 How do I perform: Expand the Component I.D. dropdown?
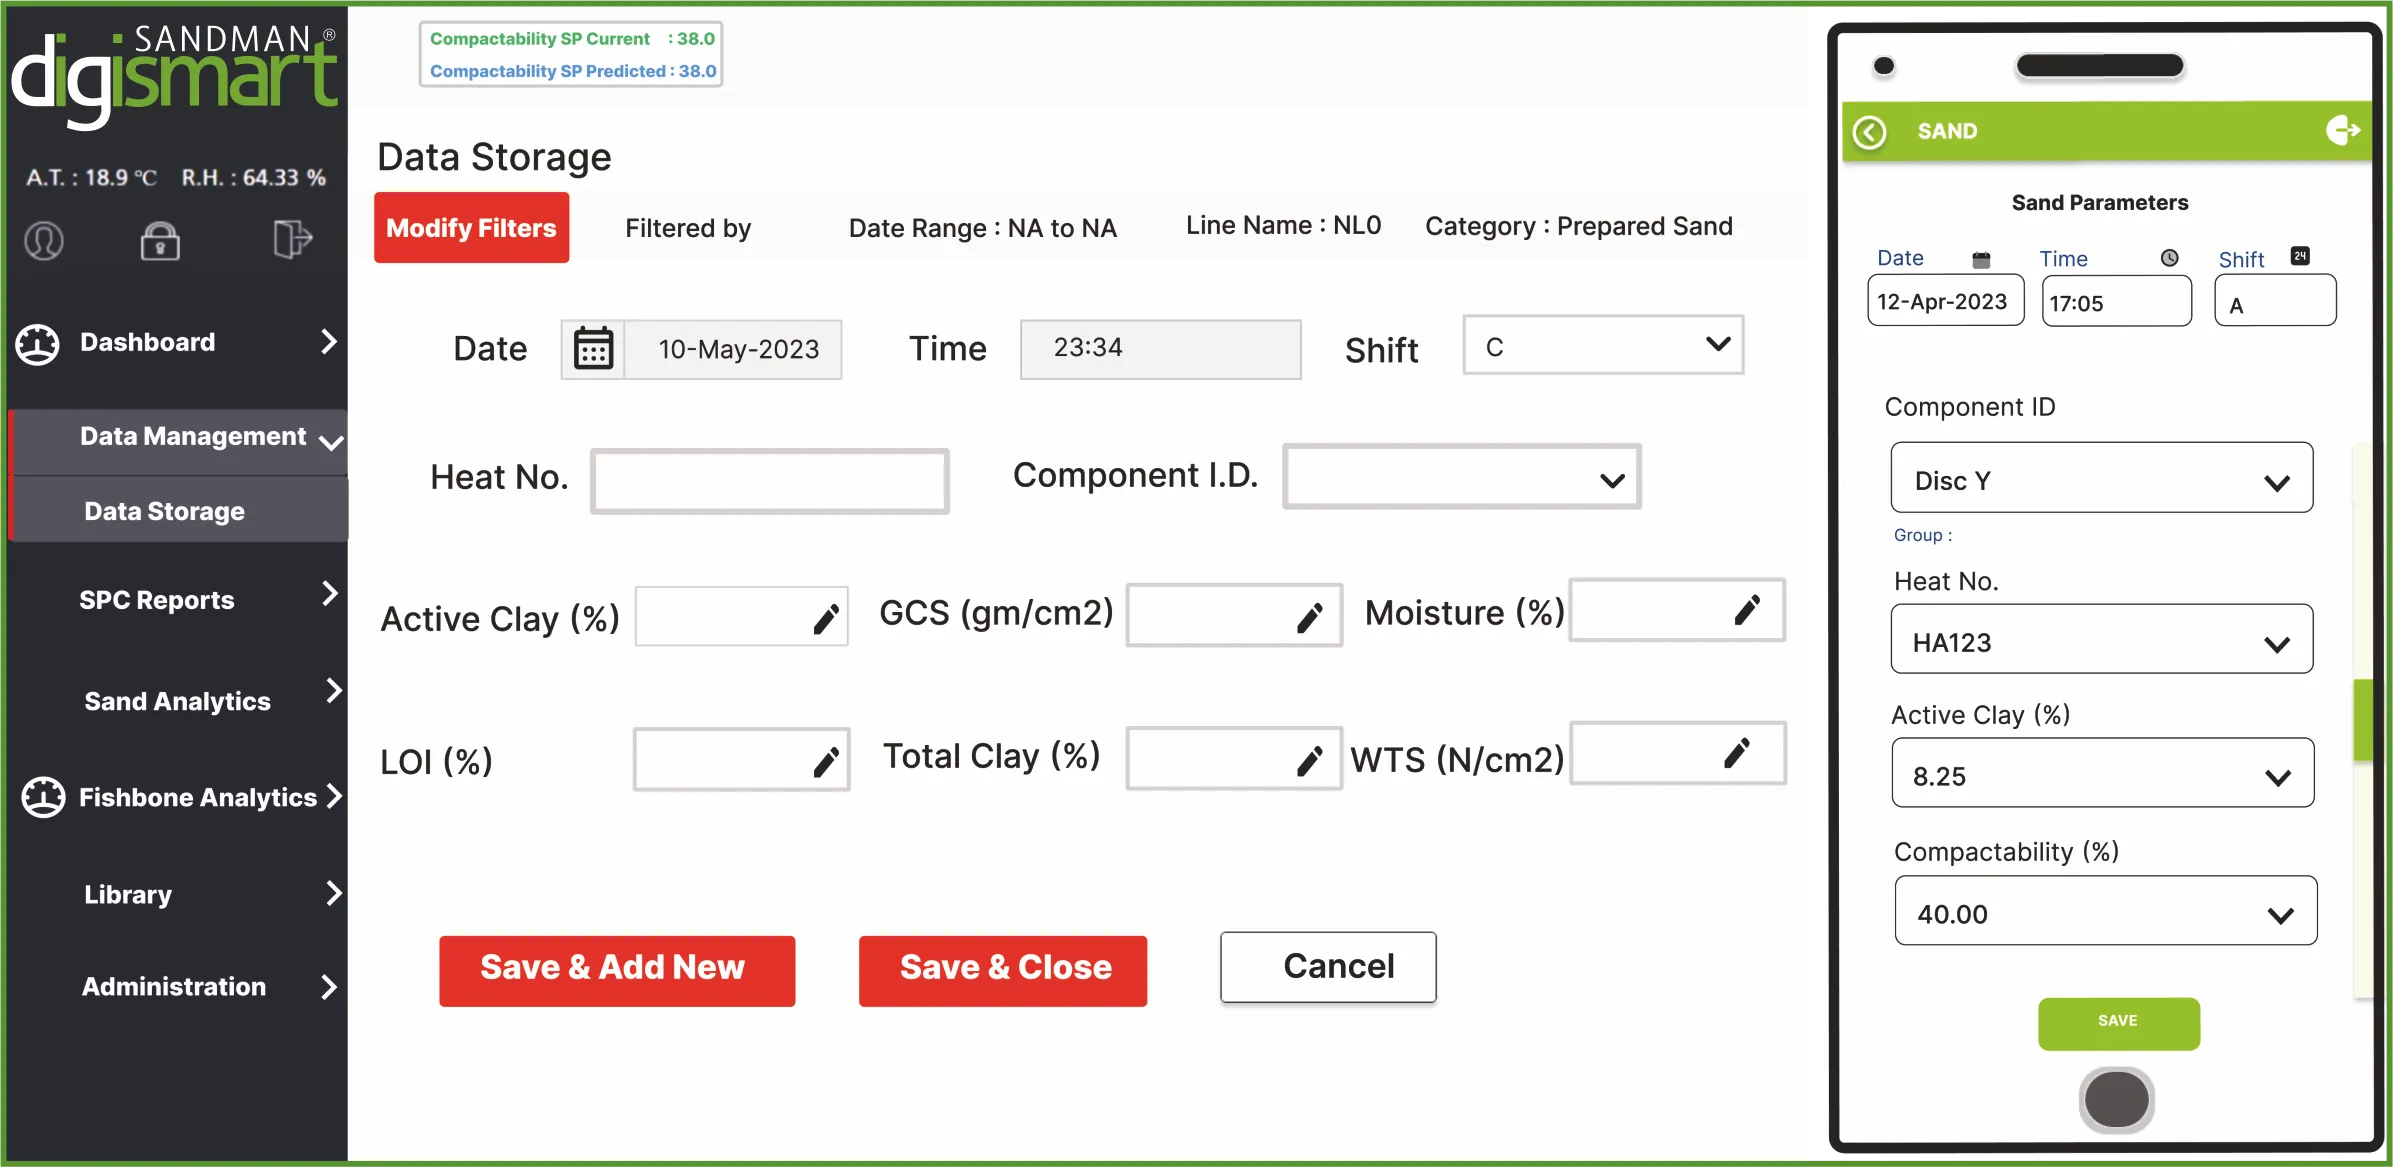1462,478
